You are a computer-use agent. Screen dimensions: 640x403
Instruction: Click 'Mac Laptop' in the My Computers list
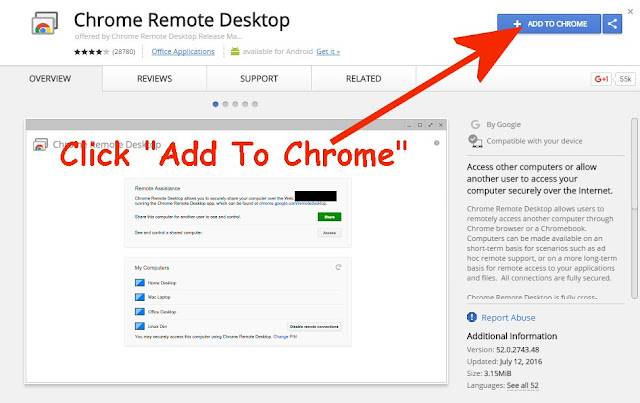(159, 297)
